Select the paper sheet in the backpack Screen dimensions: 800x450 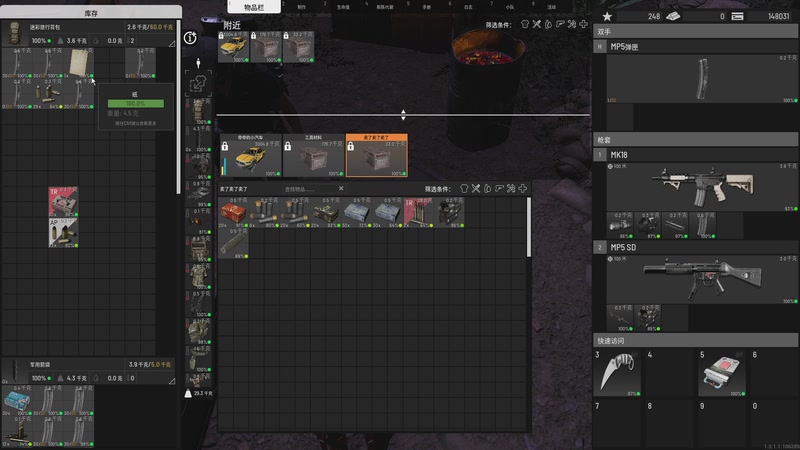79,63
